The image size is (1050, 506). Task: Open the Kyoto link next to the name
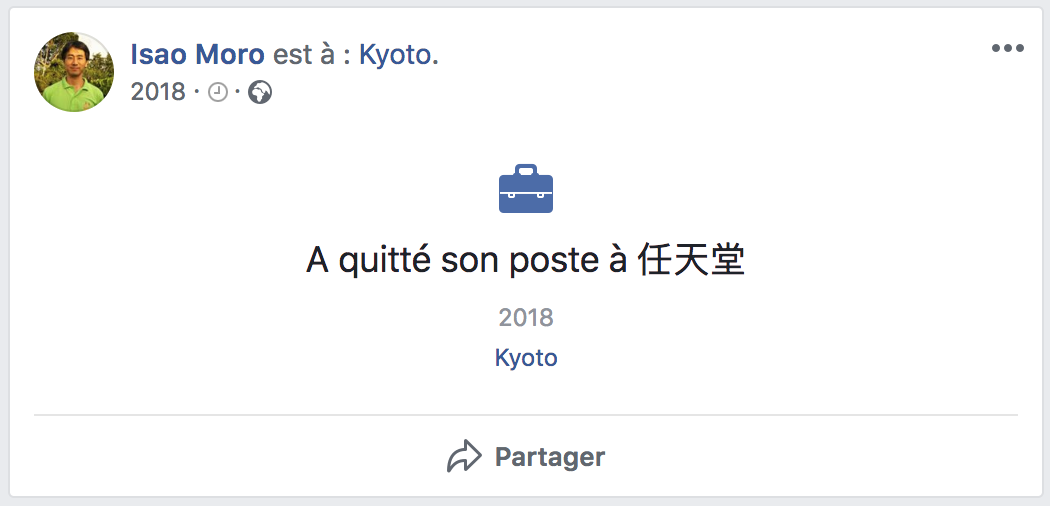coord(394,55)
